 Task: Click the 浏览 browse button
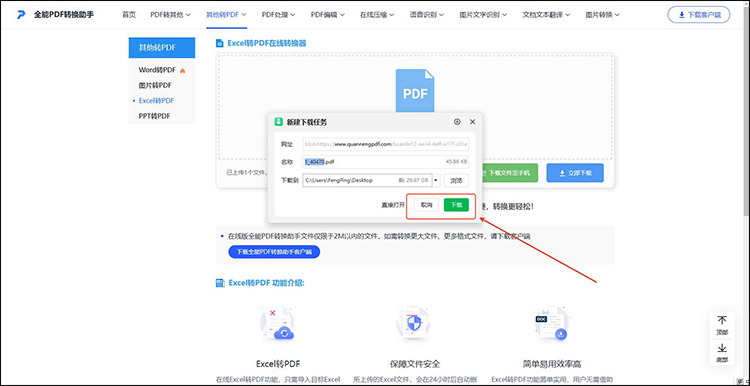tap(456, 180)
